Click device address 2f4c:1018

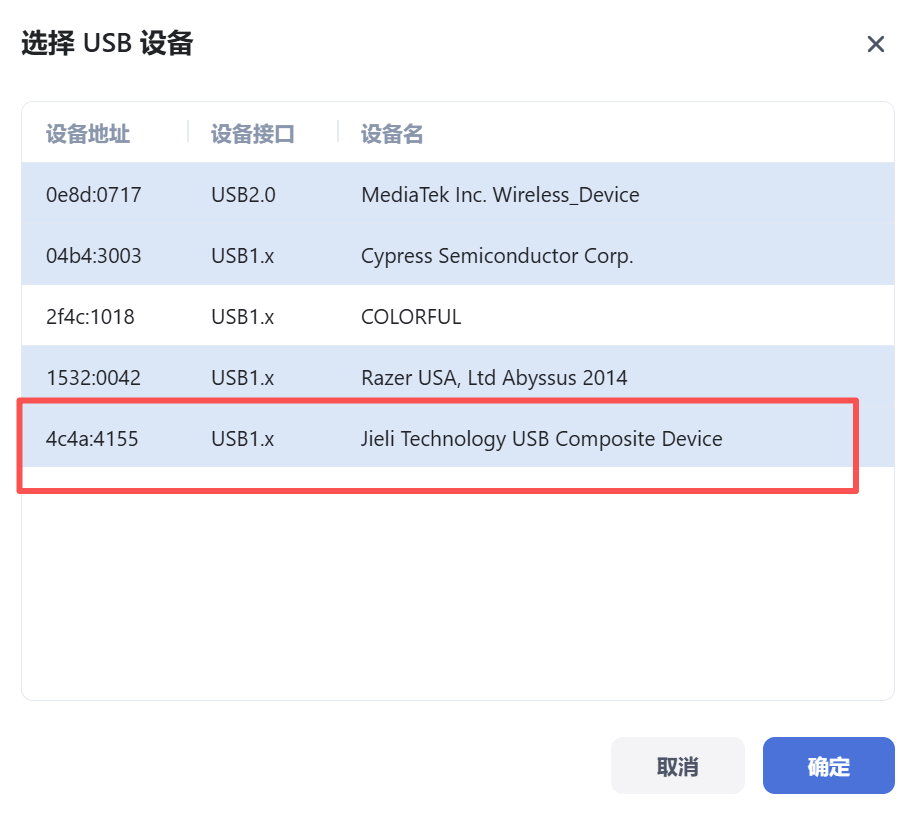click(90, 317)
